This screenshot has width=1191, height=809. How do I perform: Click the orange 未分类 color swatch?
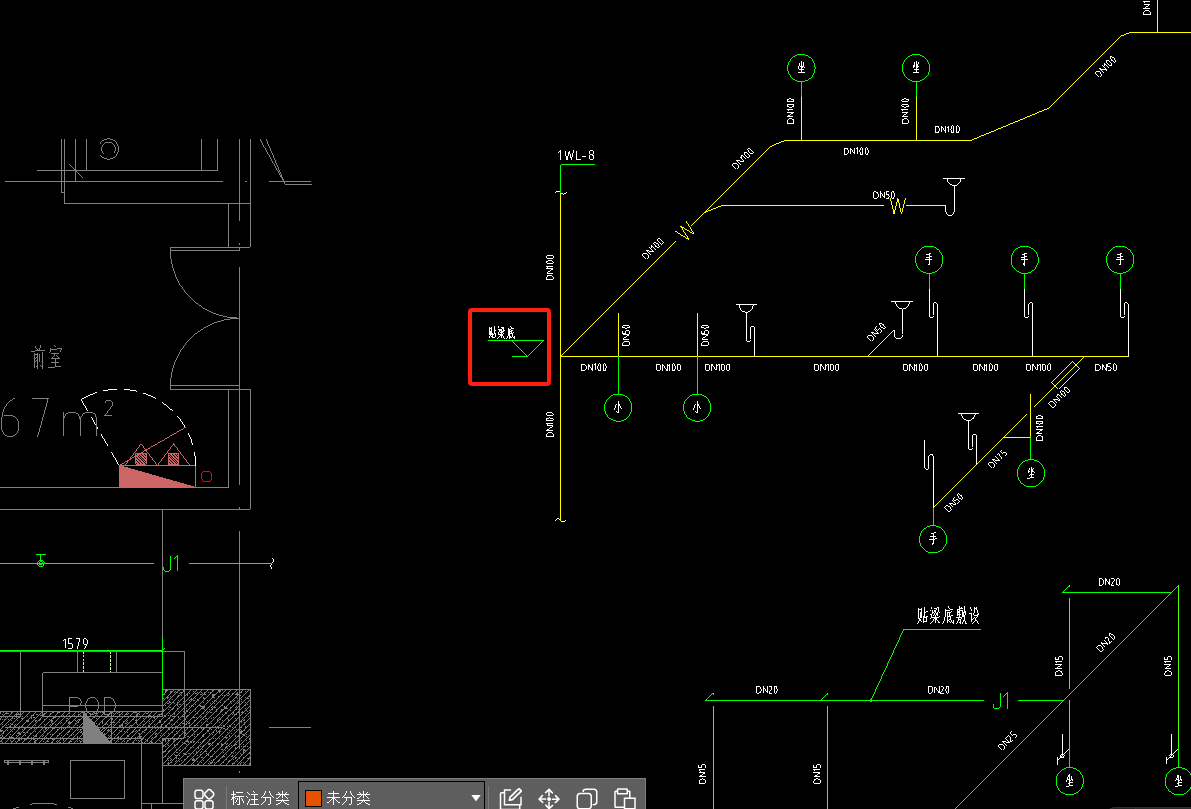[x=313, y=798]
